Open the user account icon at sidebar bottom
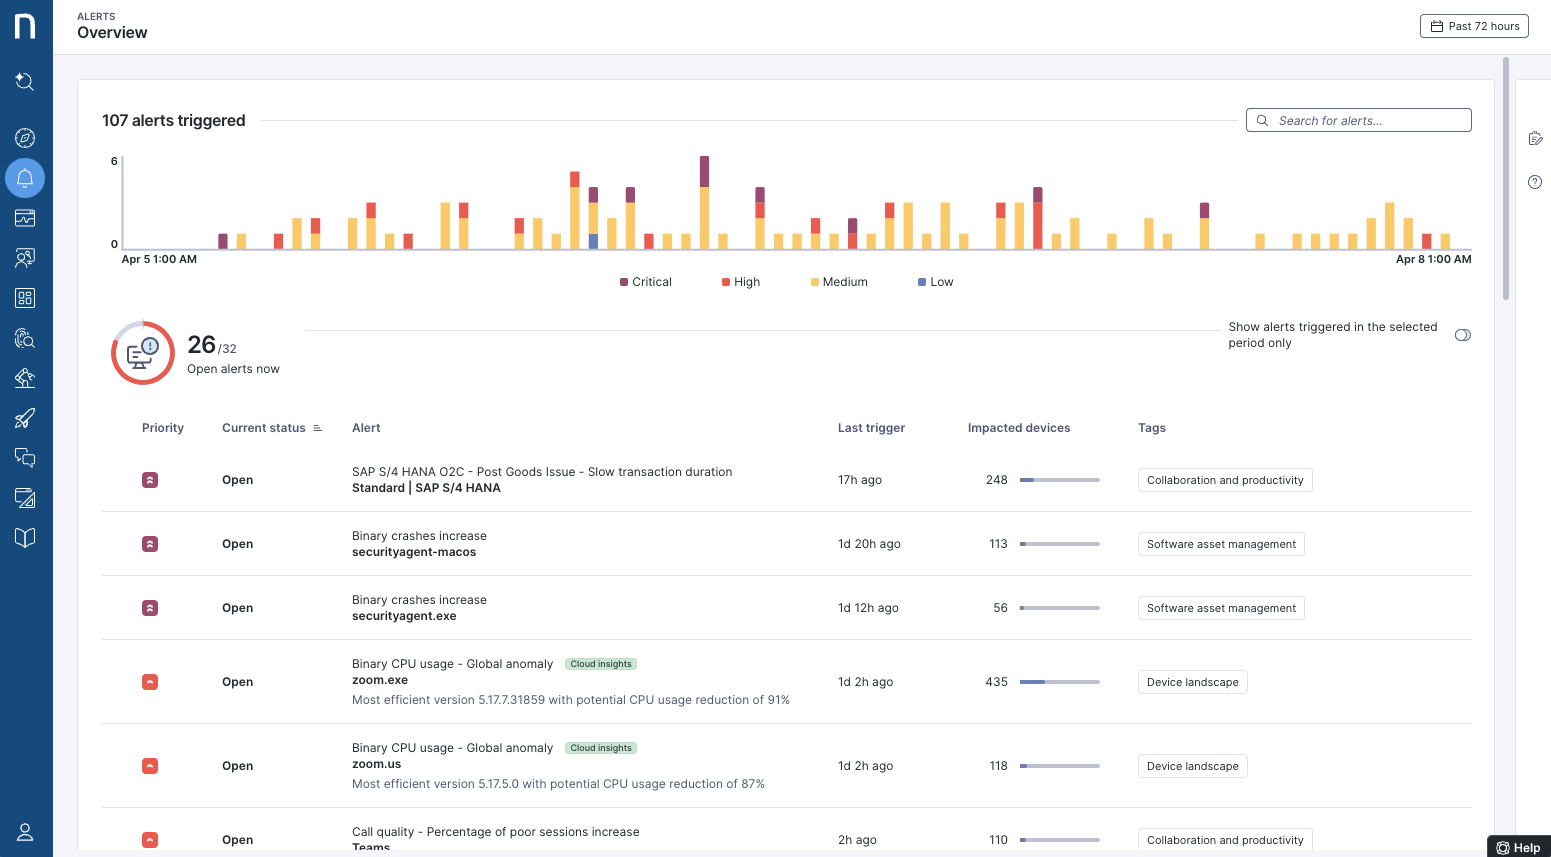 (x=25, y=832)
